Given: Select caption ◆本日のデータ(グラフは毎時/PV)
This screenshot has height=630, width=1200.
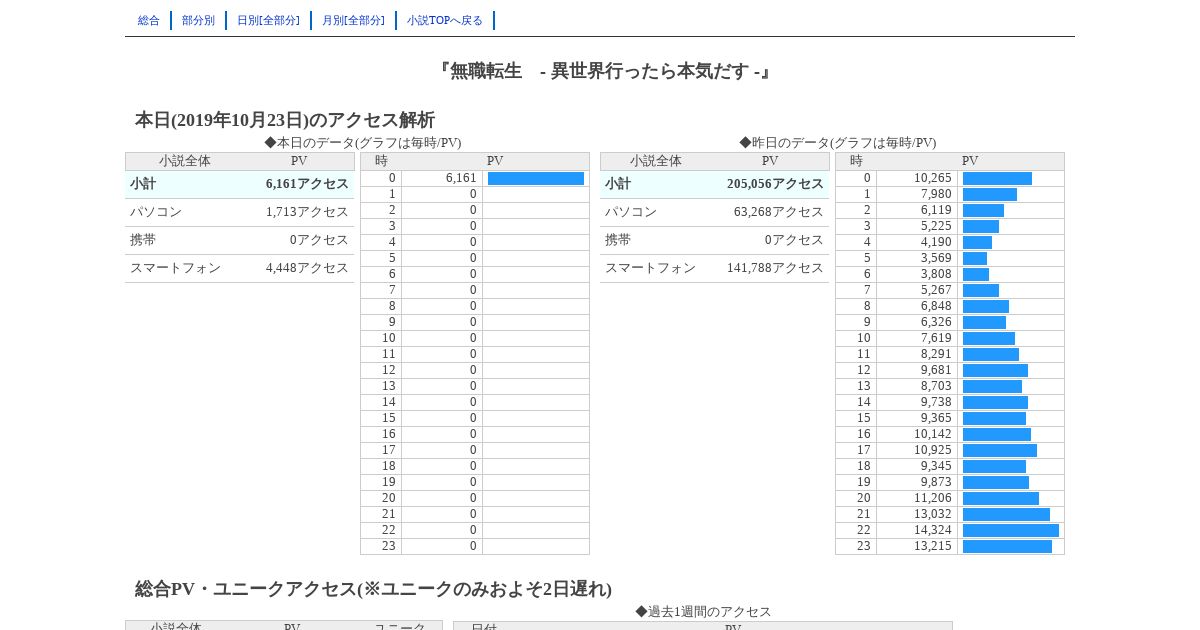Looking at the screenshot, I should [x=363, y=143].
